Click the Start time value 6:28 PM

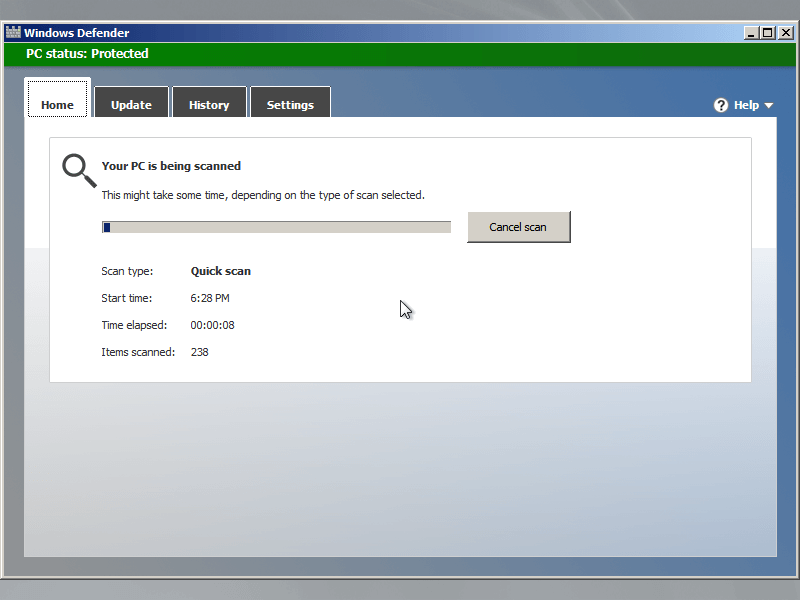click(x=210, y=298)
